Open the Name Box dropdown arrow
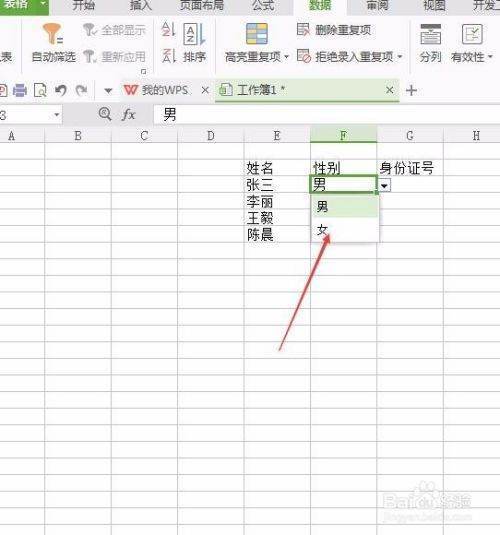The height and width of the screenshot is (535, 500). (x=57, y=115)
